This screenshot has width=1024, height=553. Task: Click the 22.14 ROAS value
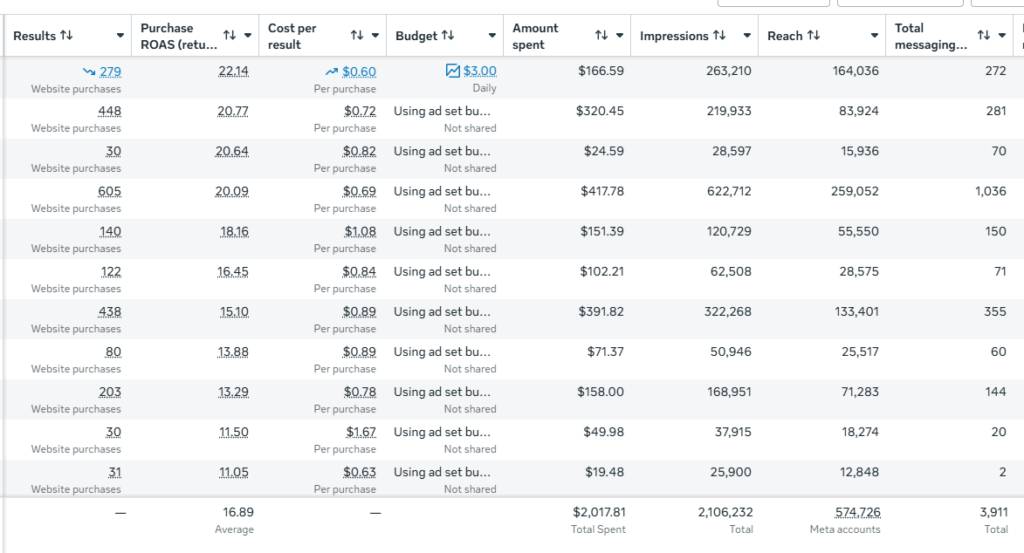233,71
